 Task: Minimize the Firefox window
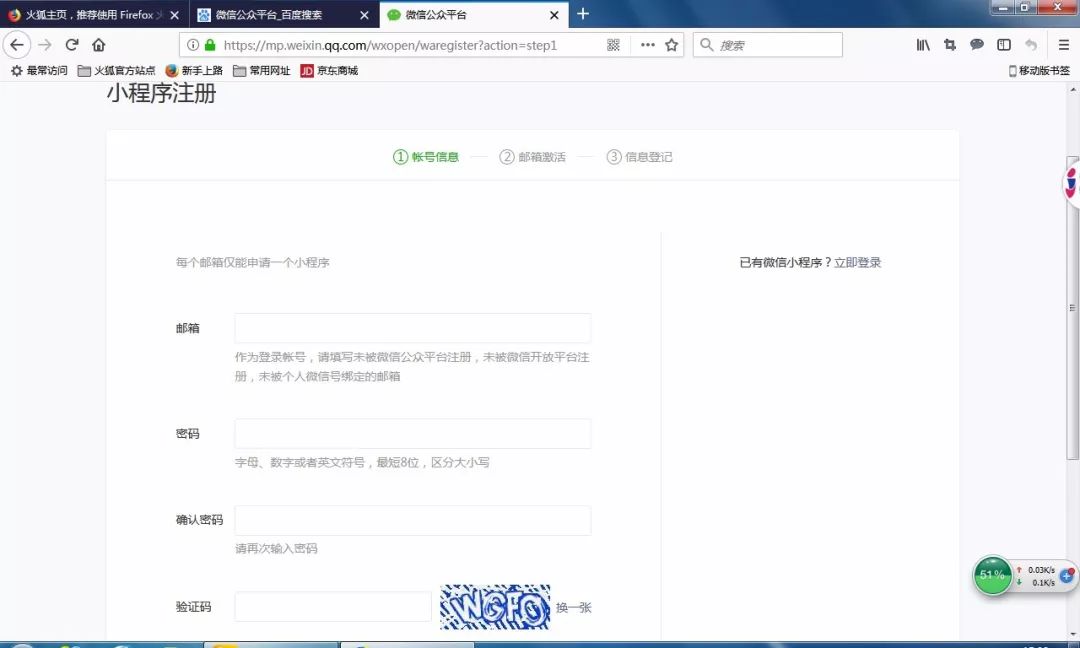pos(1003,8)
